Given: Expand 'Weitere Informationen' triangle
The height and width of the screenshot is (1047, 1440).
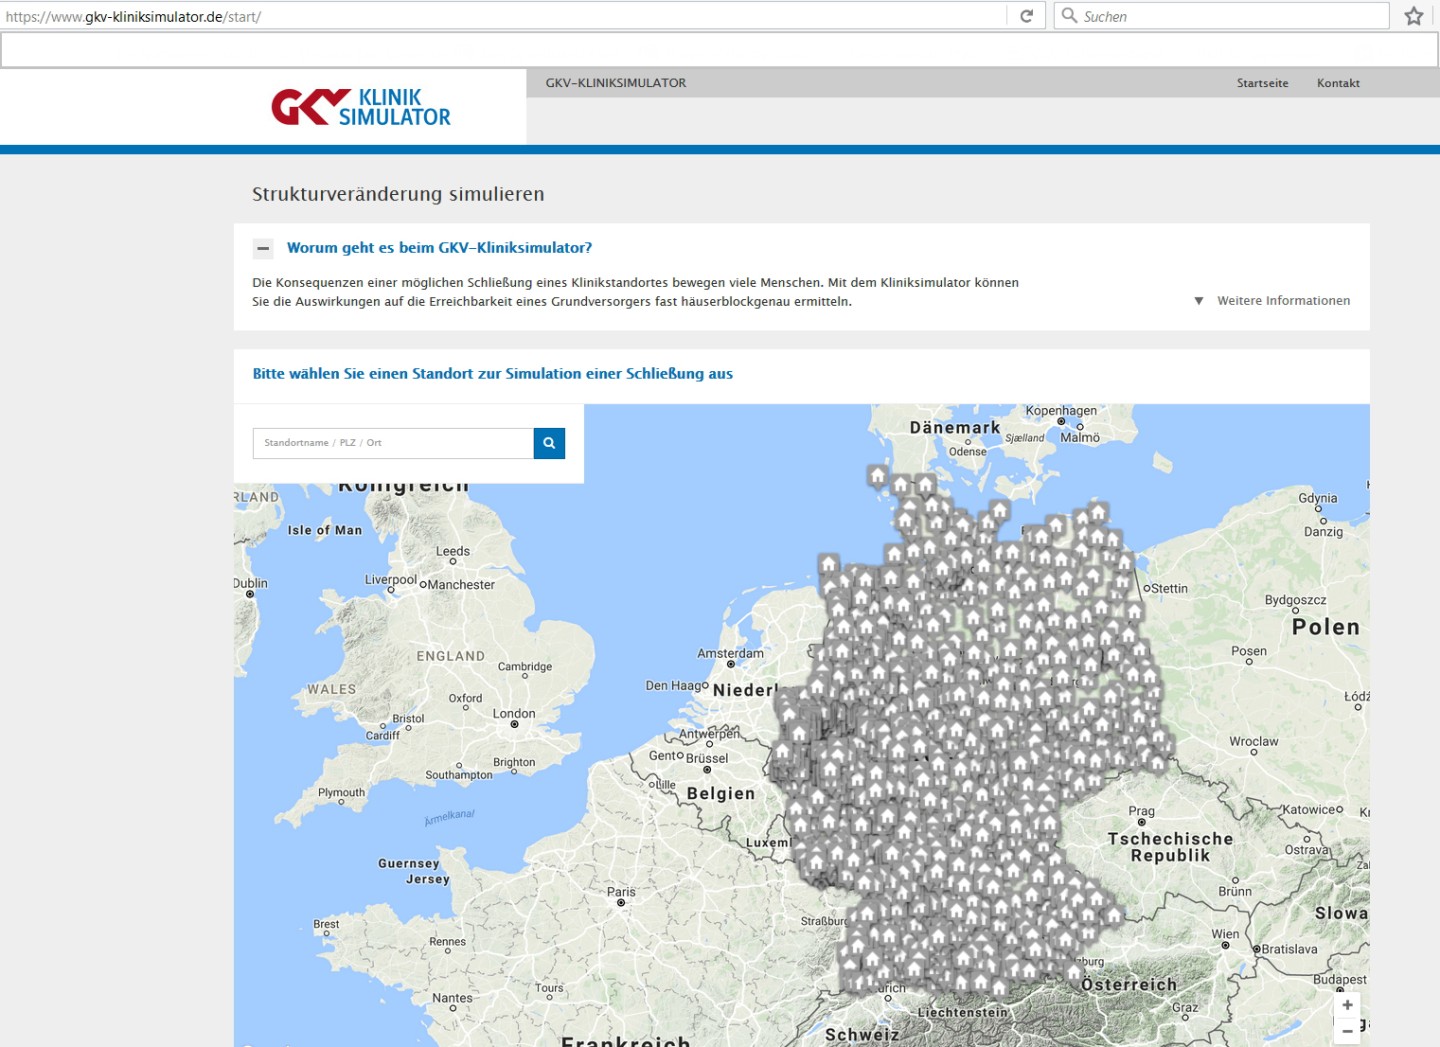Looking at the screenshot, I should (1198, 301).
